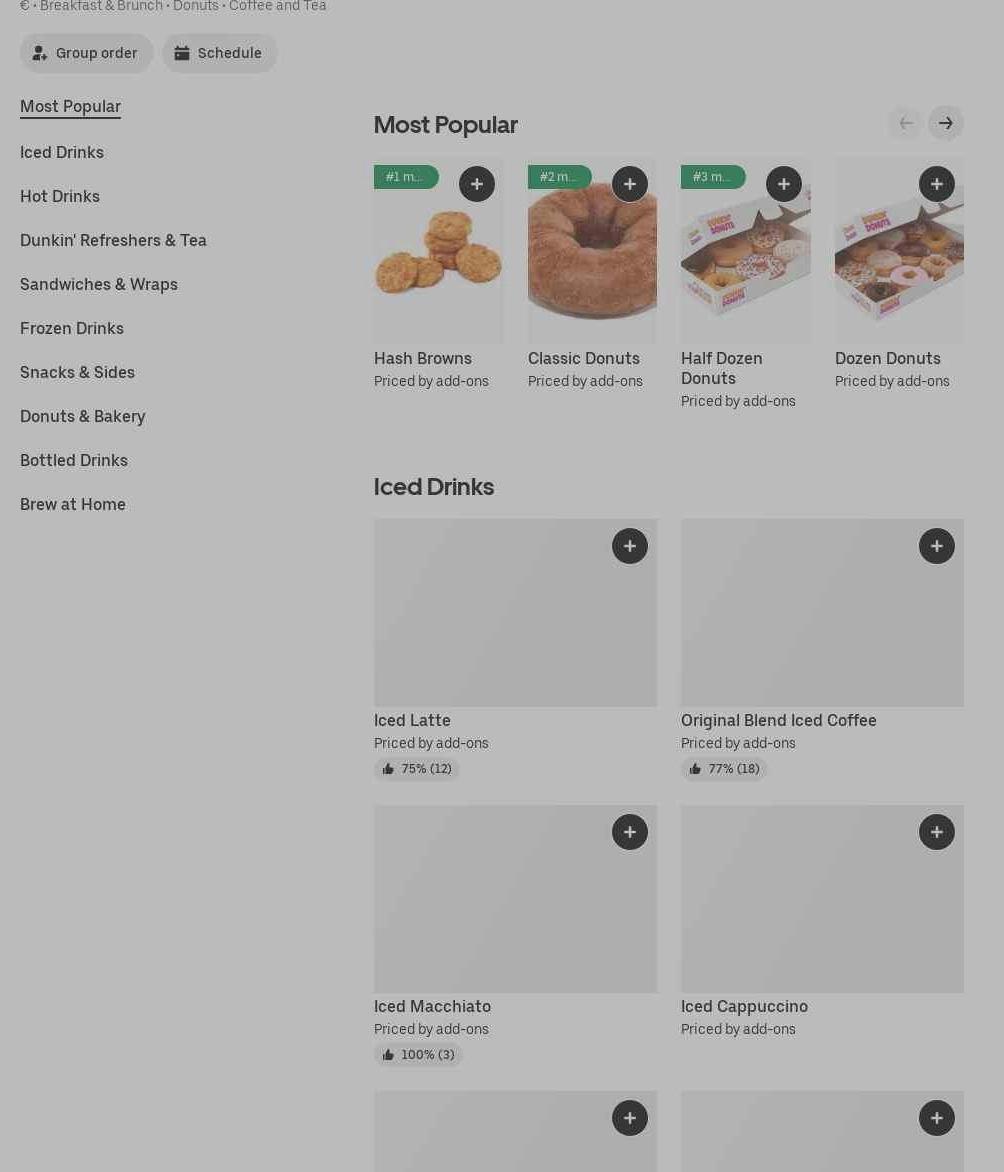This screenshot has height=1172, width=1004.
Task: Add Half Dozen Donuts with plus icon
Action: pos(784,184)
